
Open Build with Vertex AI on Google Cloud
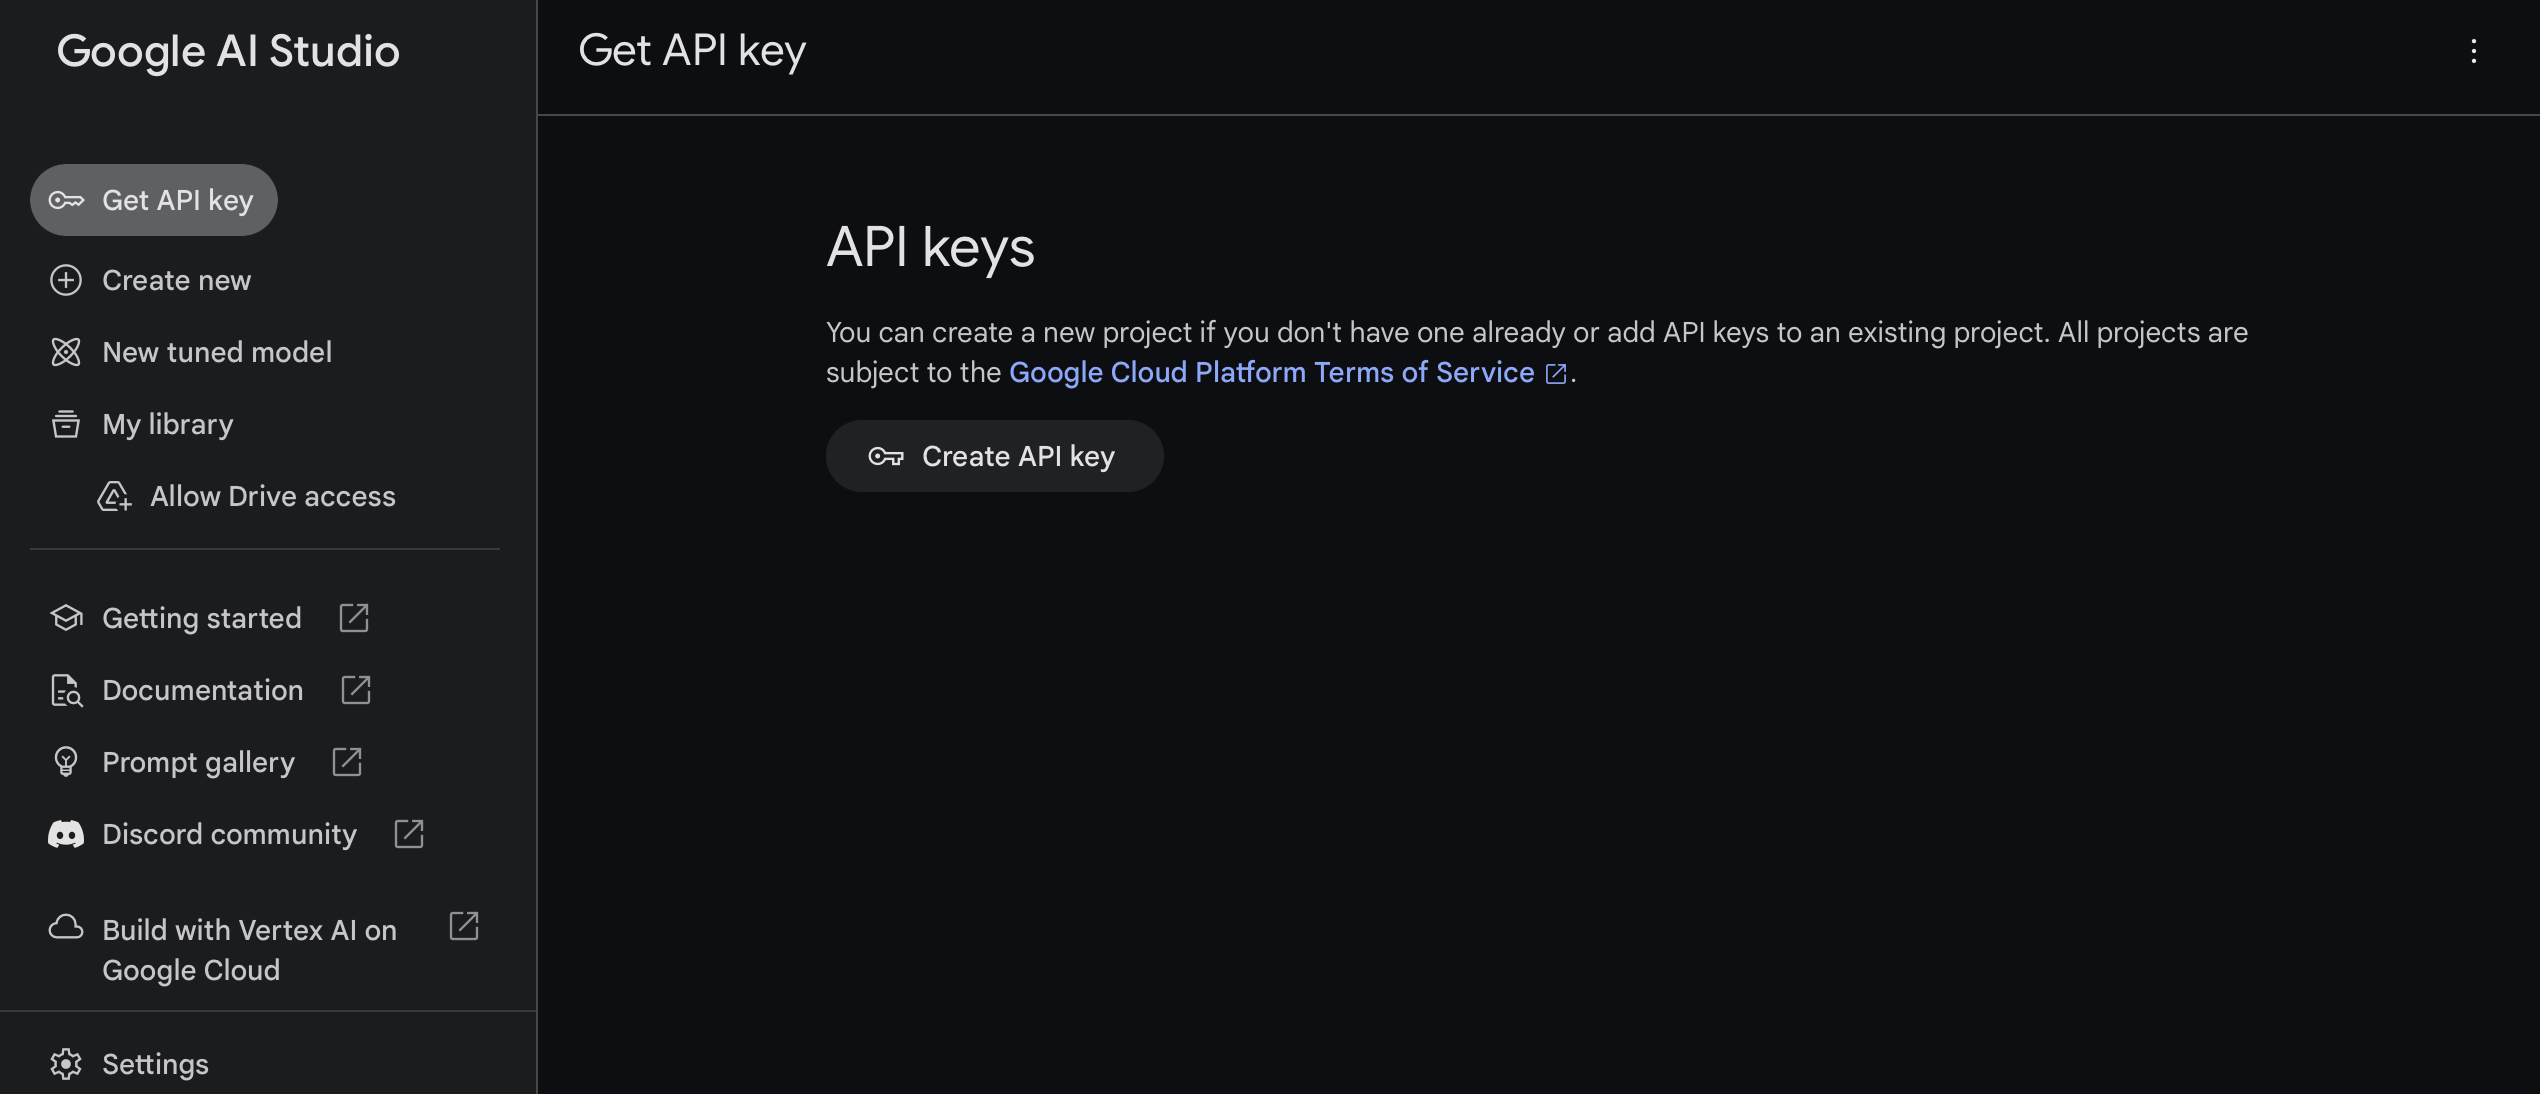pos(249,949)
